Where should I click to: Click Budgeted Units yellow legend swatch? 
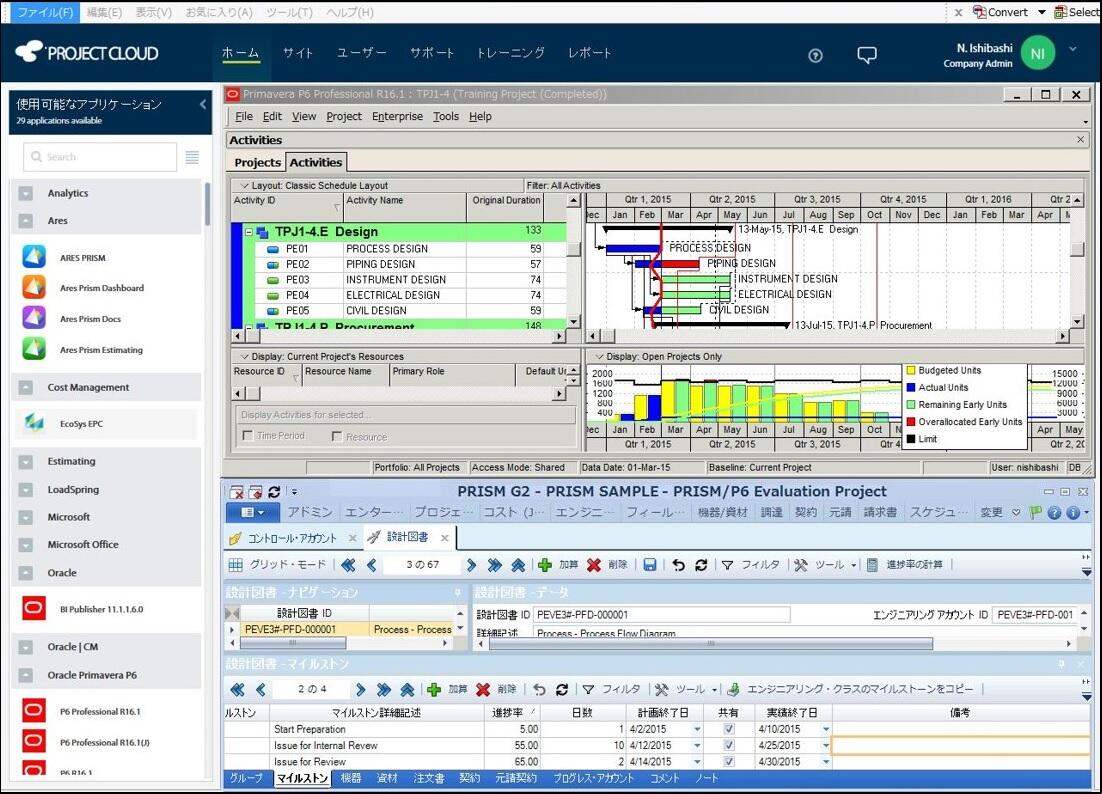tap(911, 370)
